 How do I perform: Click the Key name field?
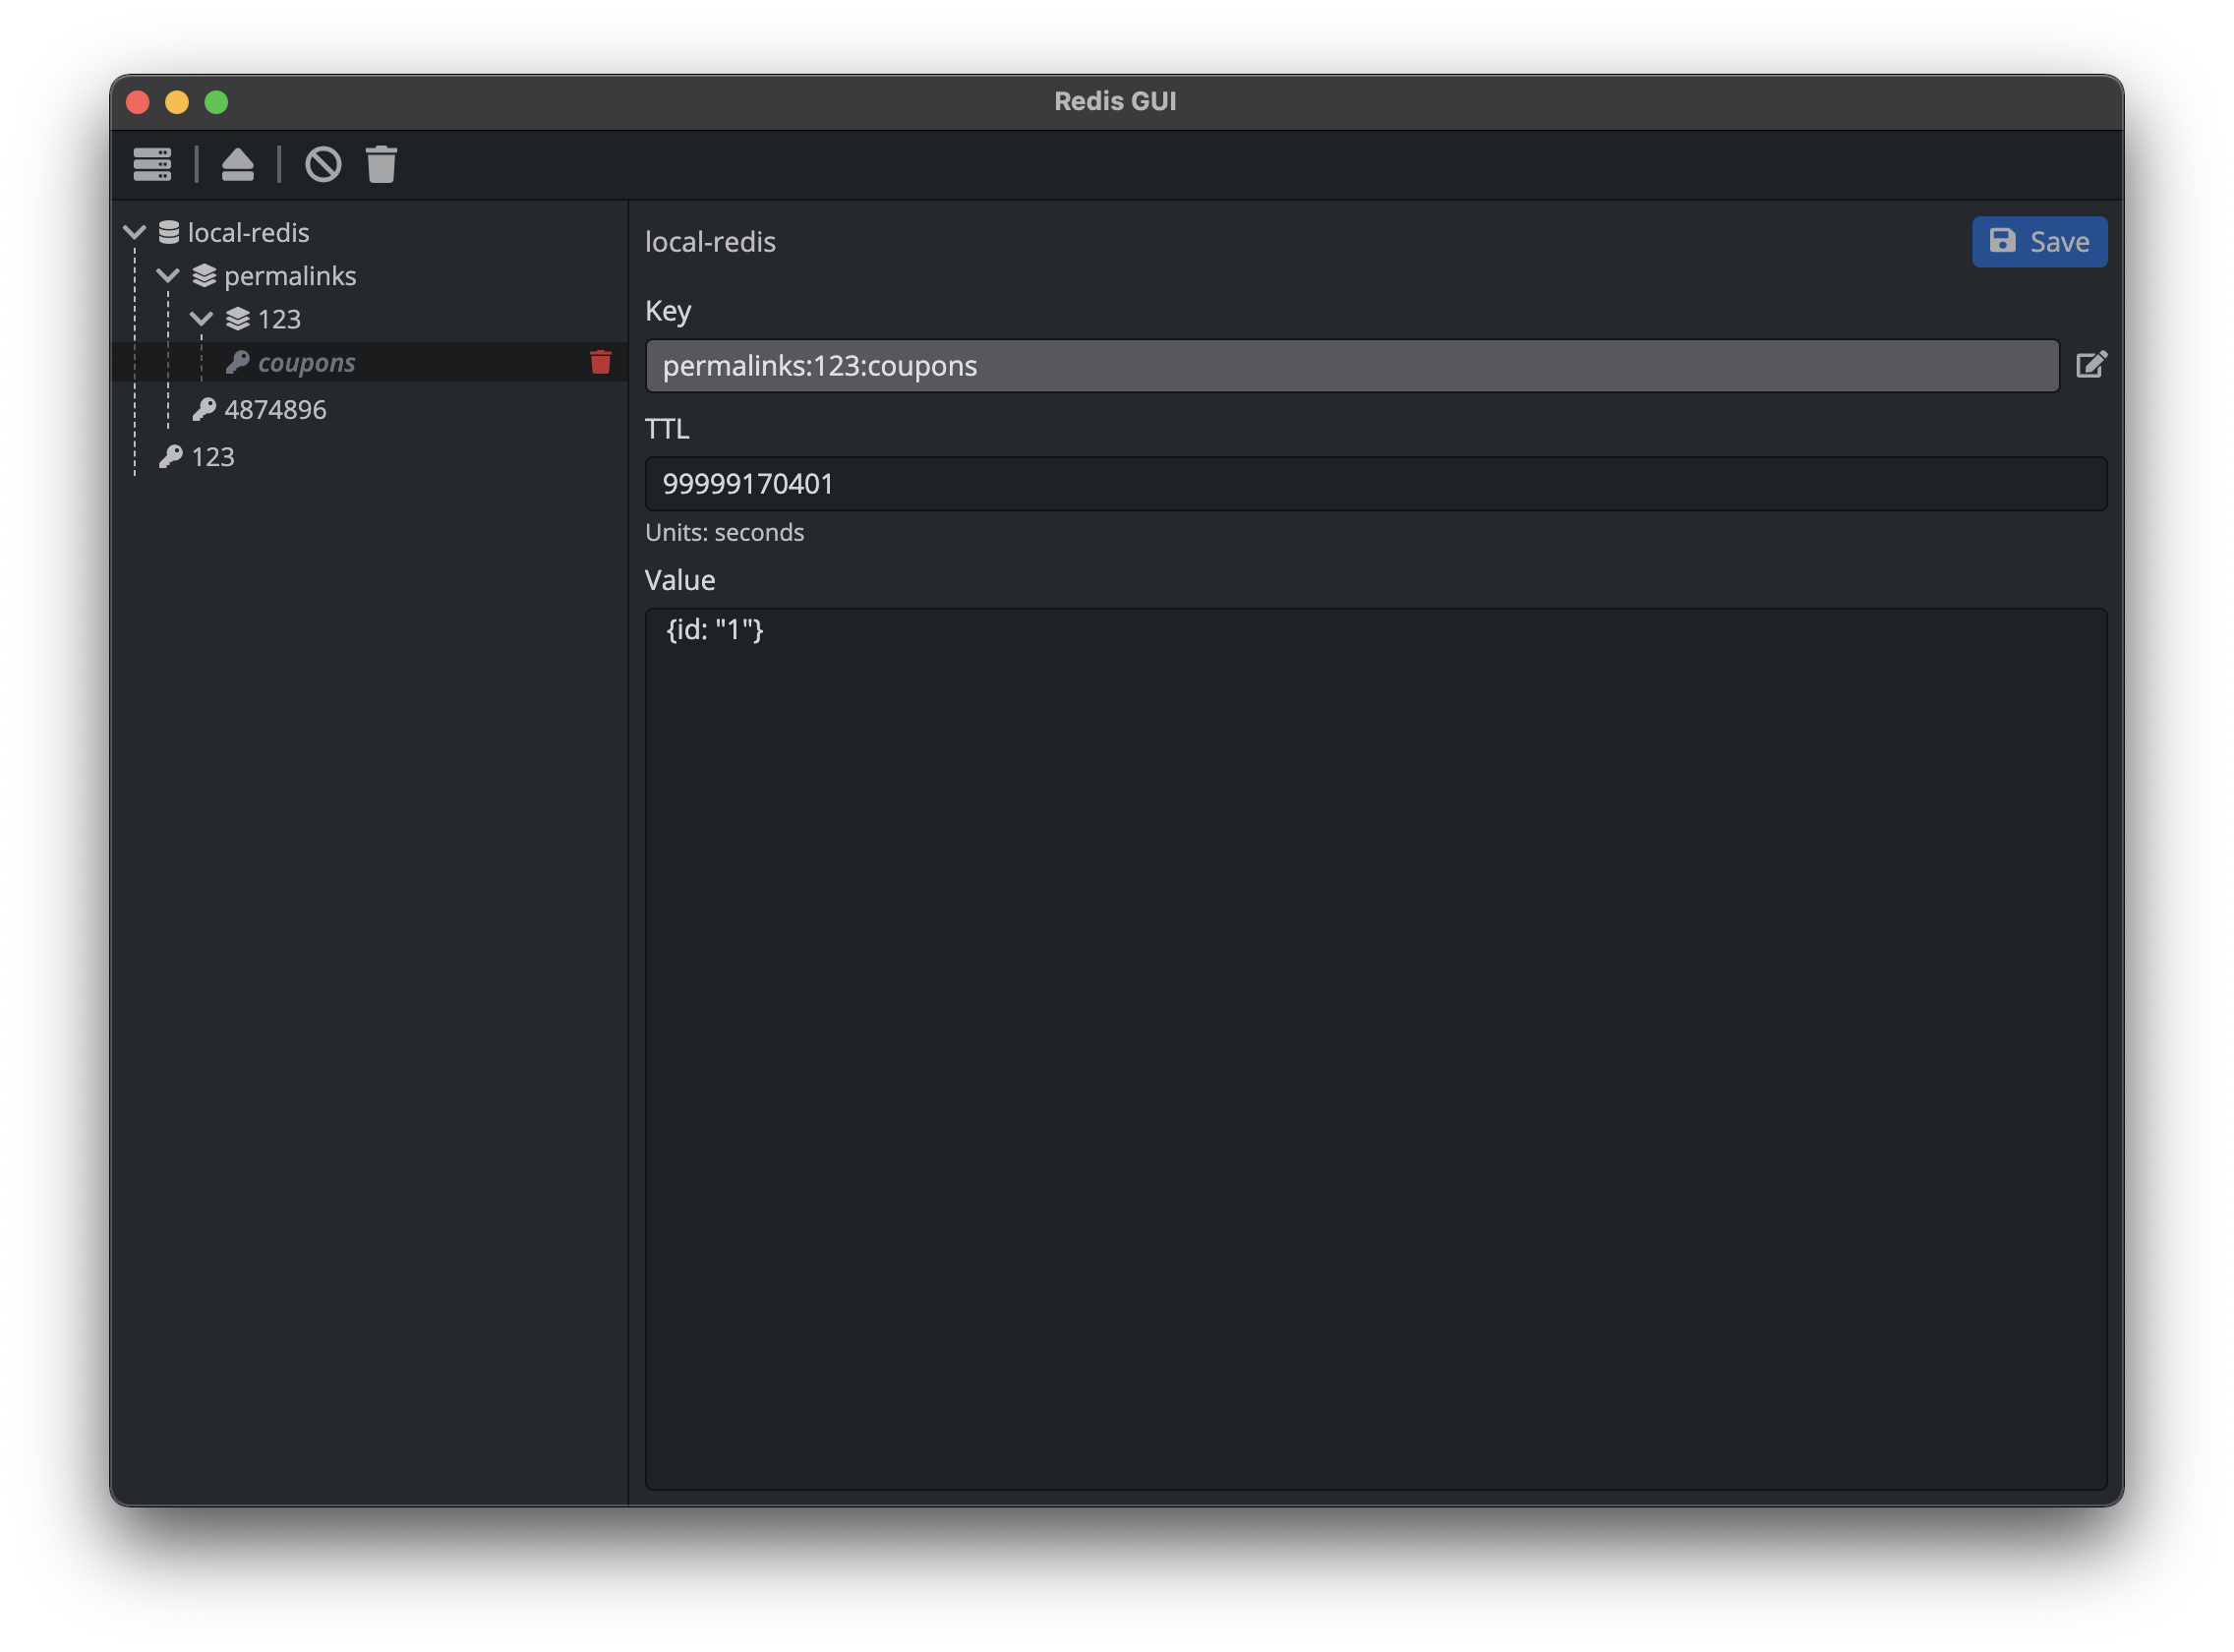[1350, 366]
